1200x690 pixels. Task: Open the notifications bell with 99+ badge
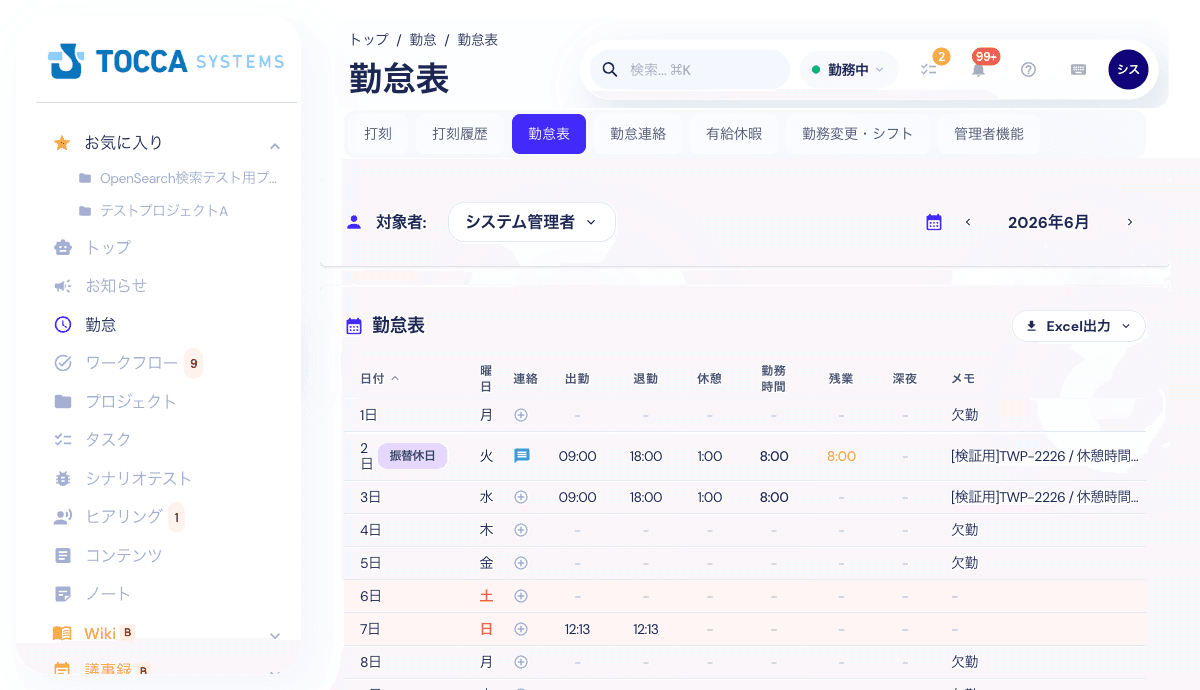coord(978,70)
